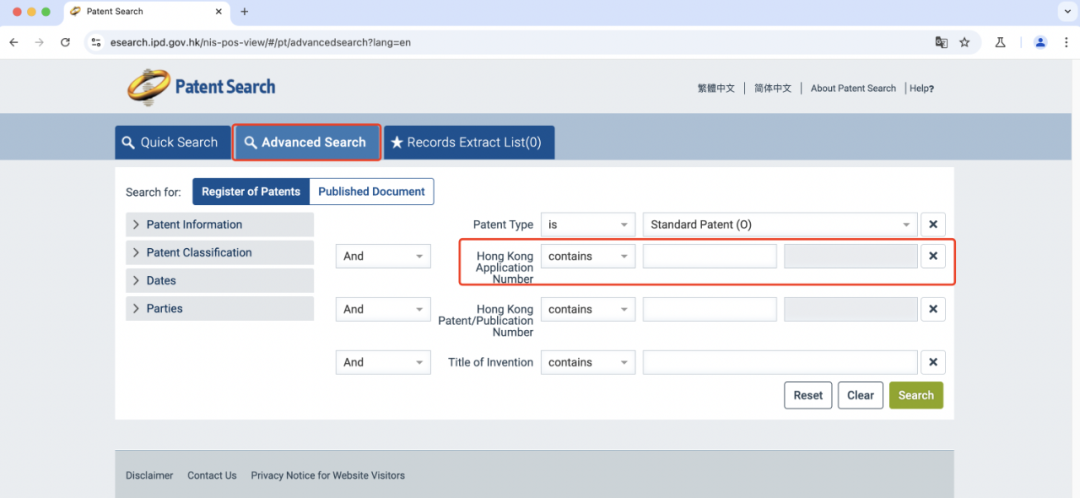Open the Title of Invention 'contains' dropdown
This screenshot has width=1080, height=498.
point(588,362)
